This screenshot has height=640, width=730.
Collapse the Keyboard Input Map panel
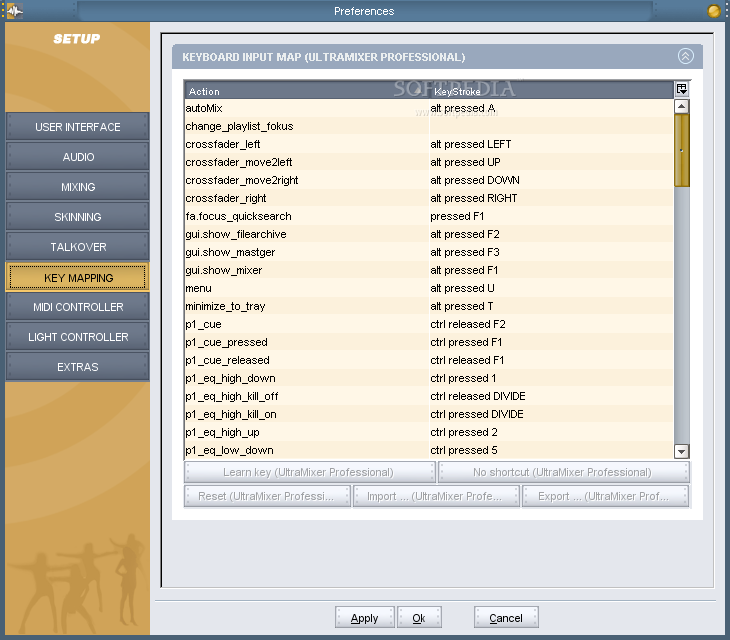(x=685, y=56)
